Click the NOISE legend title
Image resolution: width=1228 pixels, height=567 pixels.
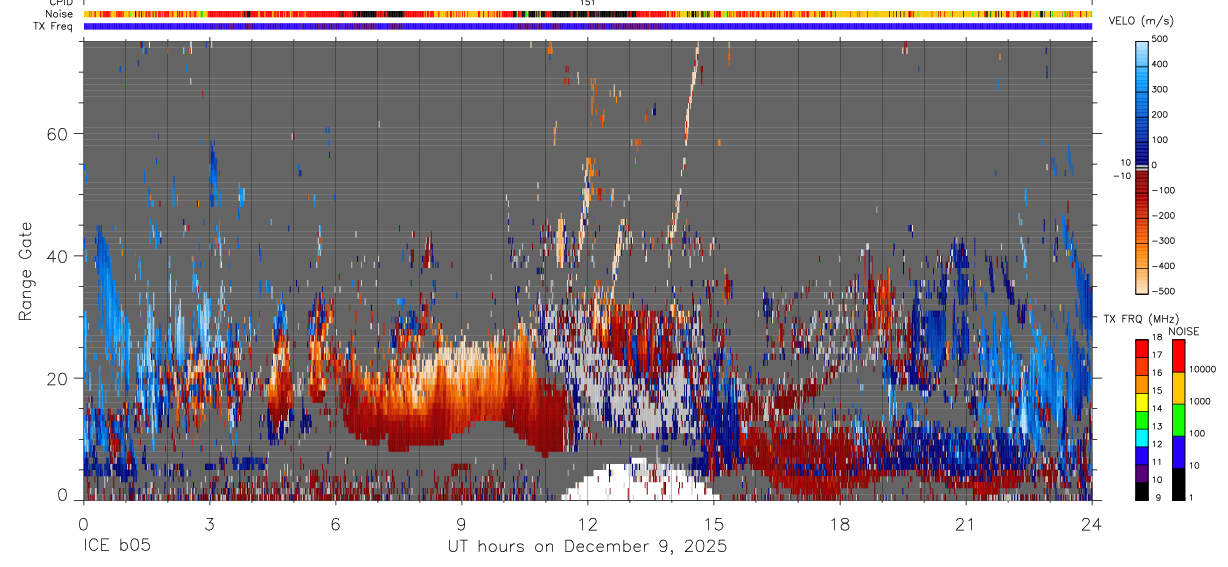(x=1183, y=331)
